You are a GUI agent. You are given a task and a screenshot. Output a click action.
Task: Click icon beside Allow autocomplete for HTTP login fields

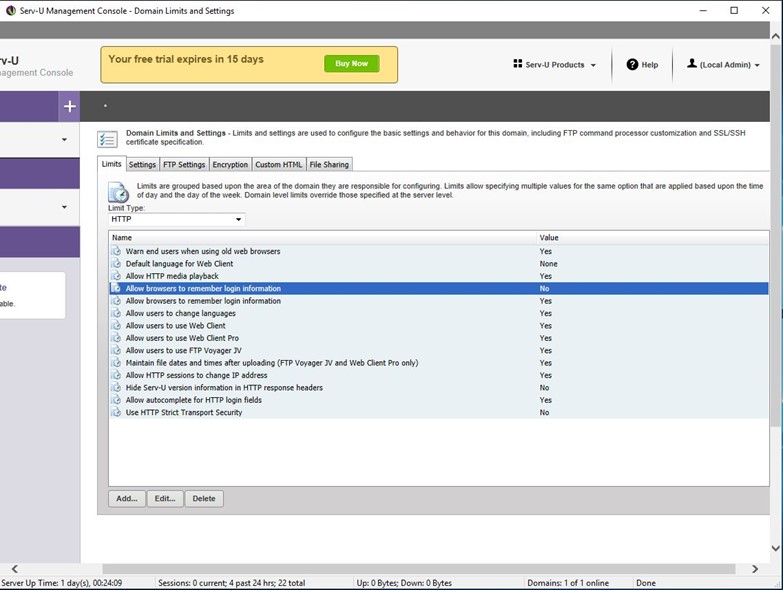[x=116, y=400]
